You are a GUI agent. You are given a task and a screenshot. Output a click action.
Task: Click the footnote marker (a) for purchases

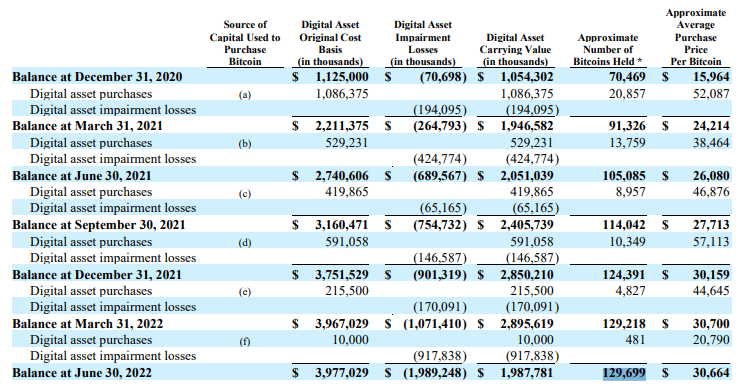(x=245, y=95)
